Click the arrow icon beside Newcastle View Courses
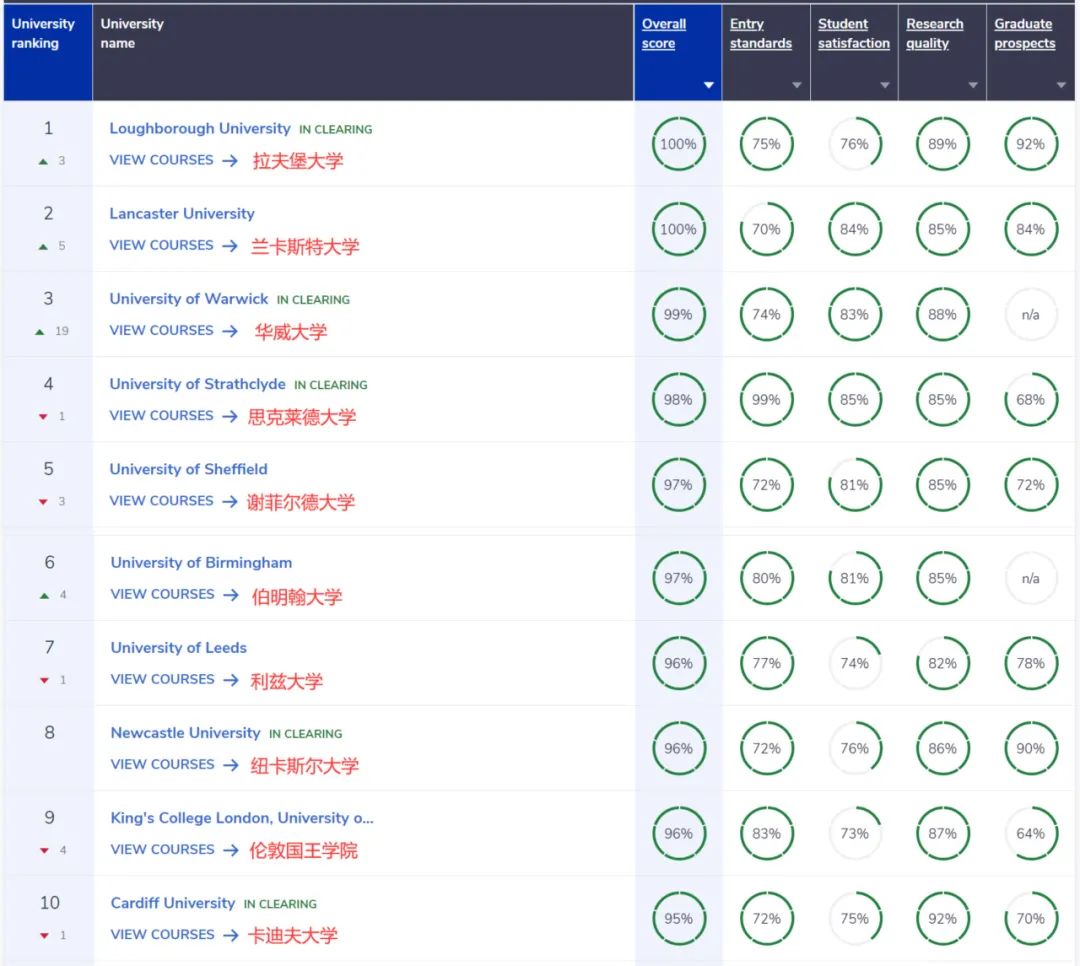1080x966 pixels. pyautogui.click(x=231, y=765)
